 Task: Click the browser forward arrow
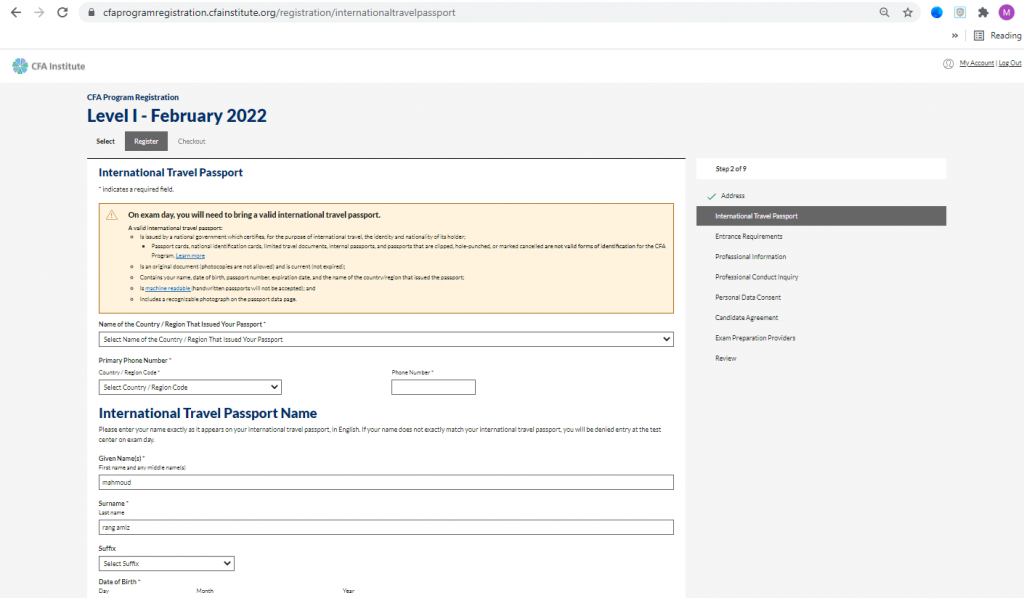tap(39, 12)
